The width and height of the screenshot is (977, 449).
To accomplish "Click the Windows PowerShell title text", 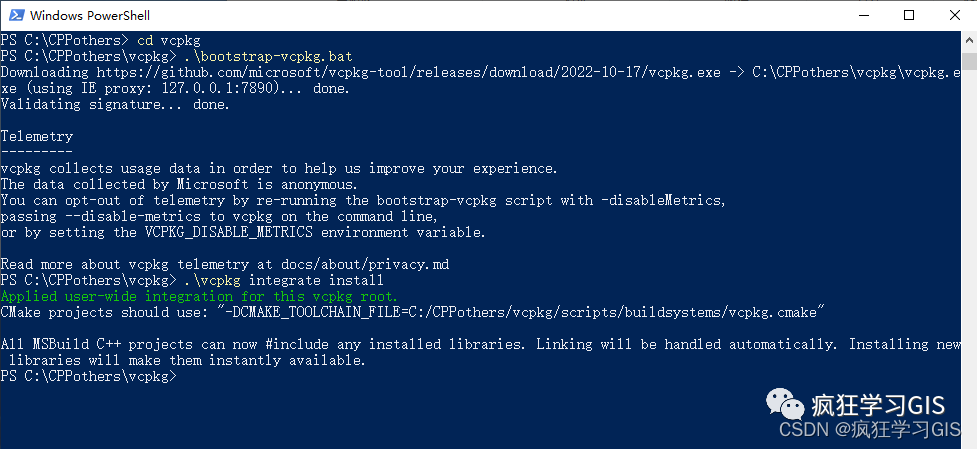I will (x=90, y=16).
